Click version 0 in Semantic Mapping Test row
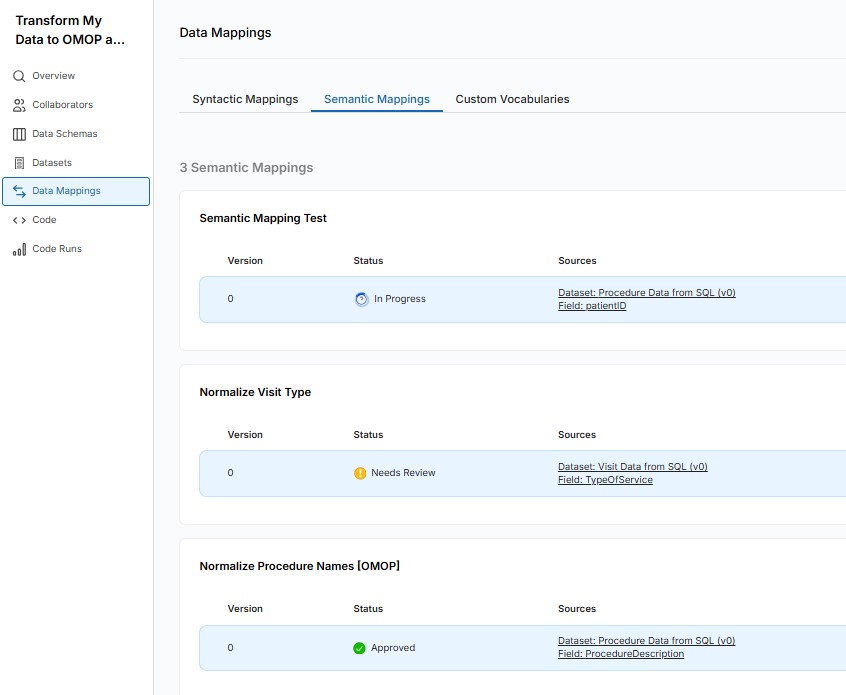 pyautogui.click(x=230, y=299)
